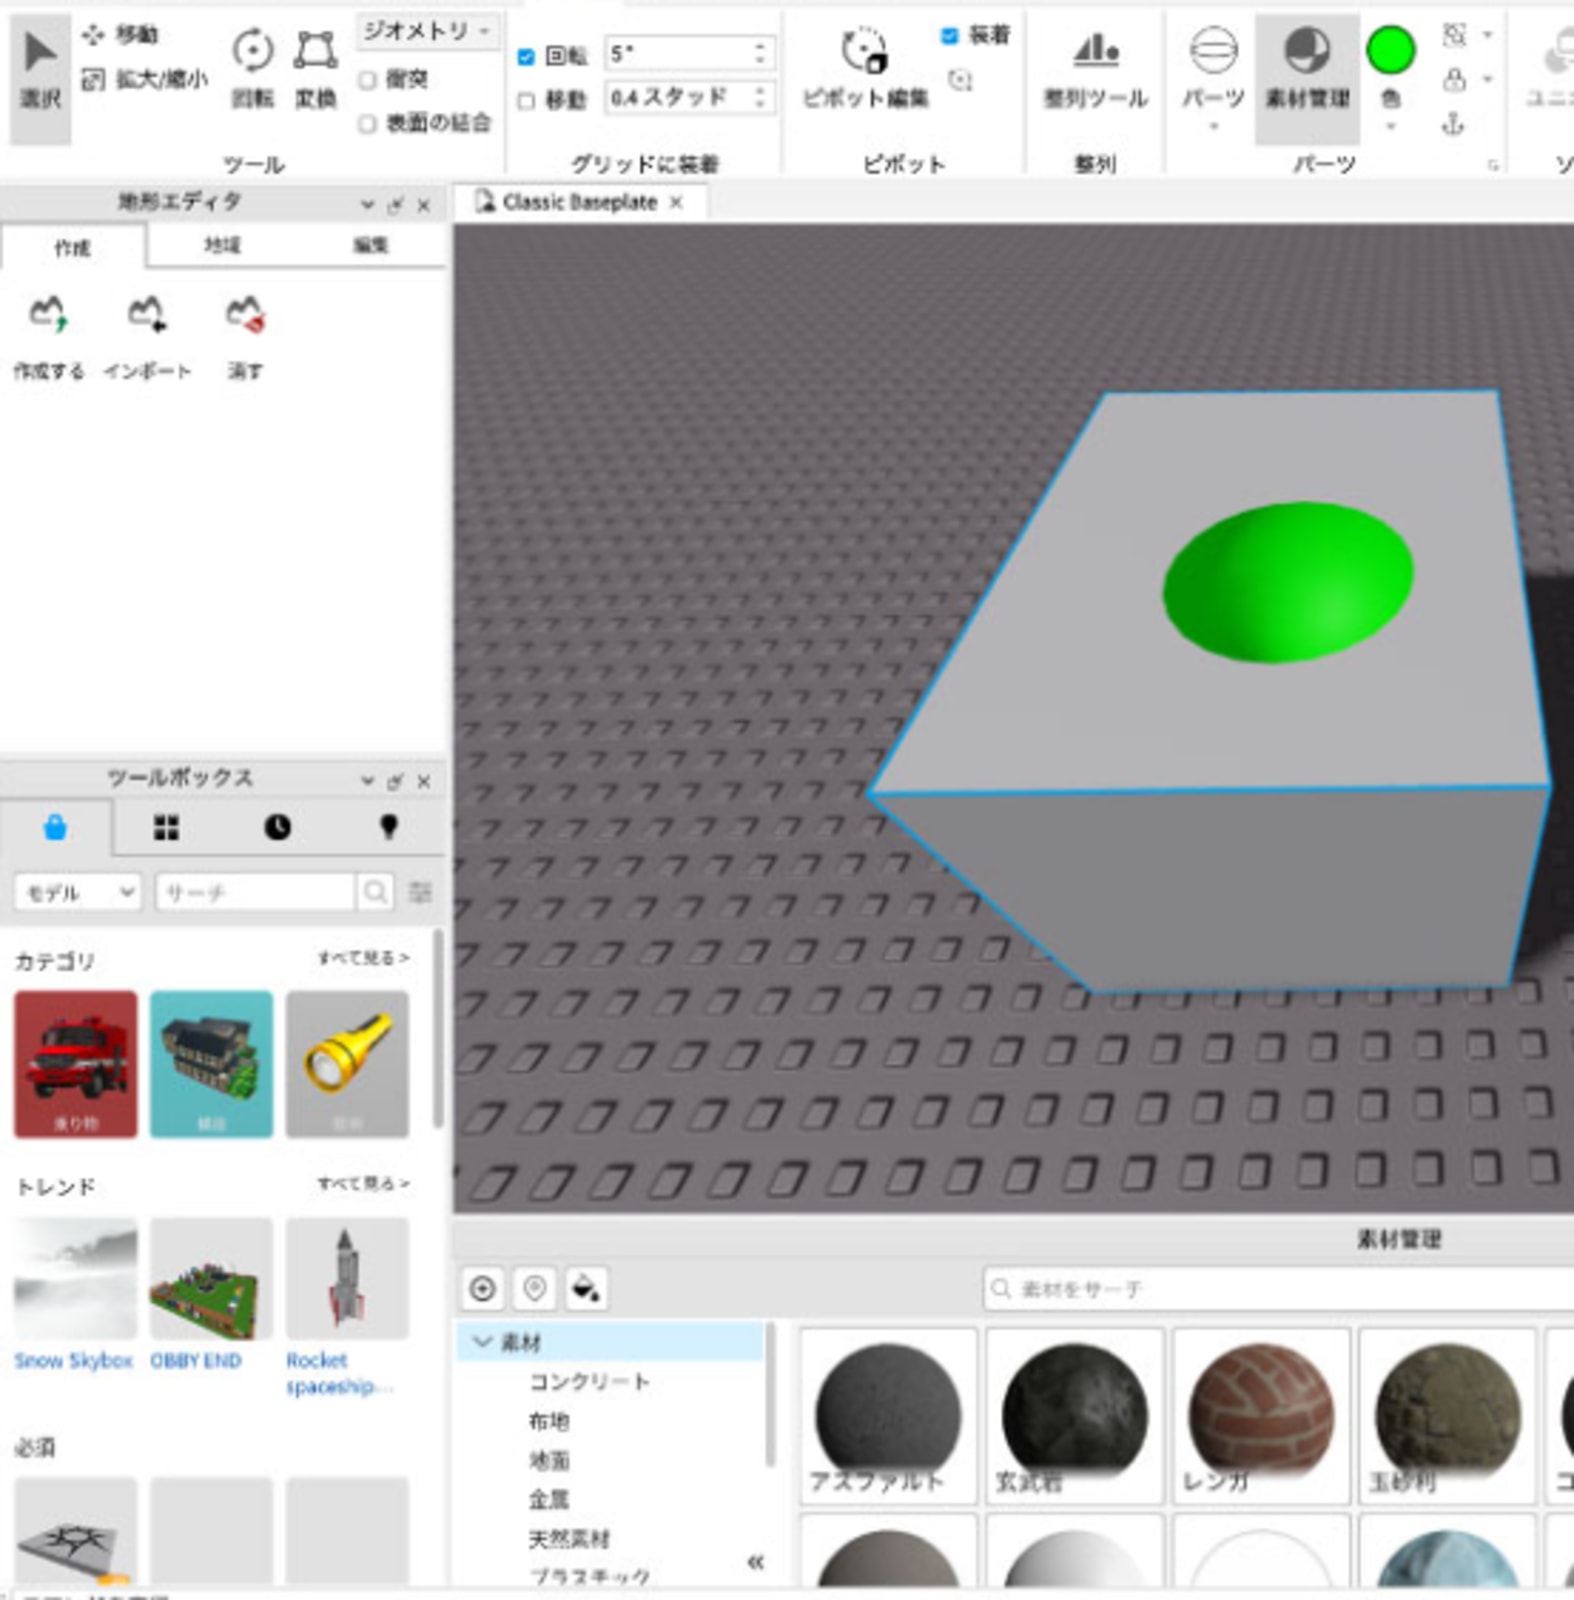
Task: Click すべて見る next to カテゴリ
Action: click(x=363, y=958)
